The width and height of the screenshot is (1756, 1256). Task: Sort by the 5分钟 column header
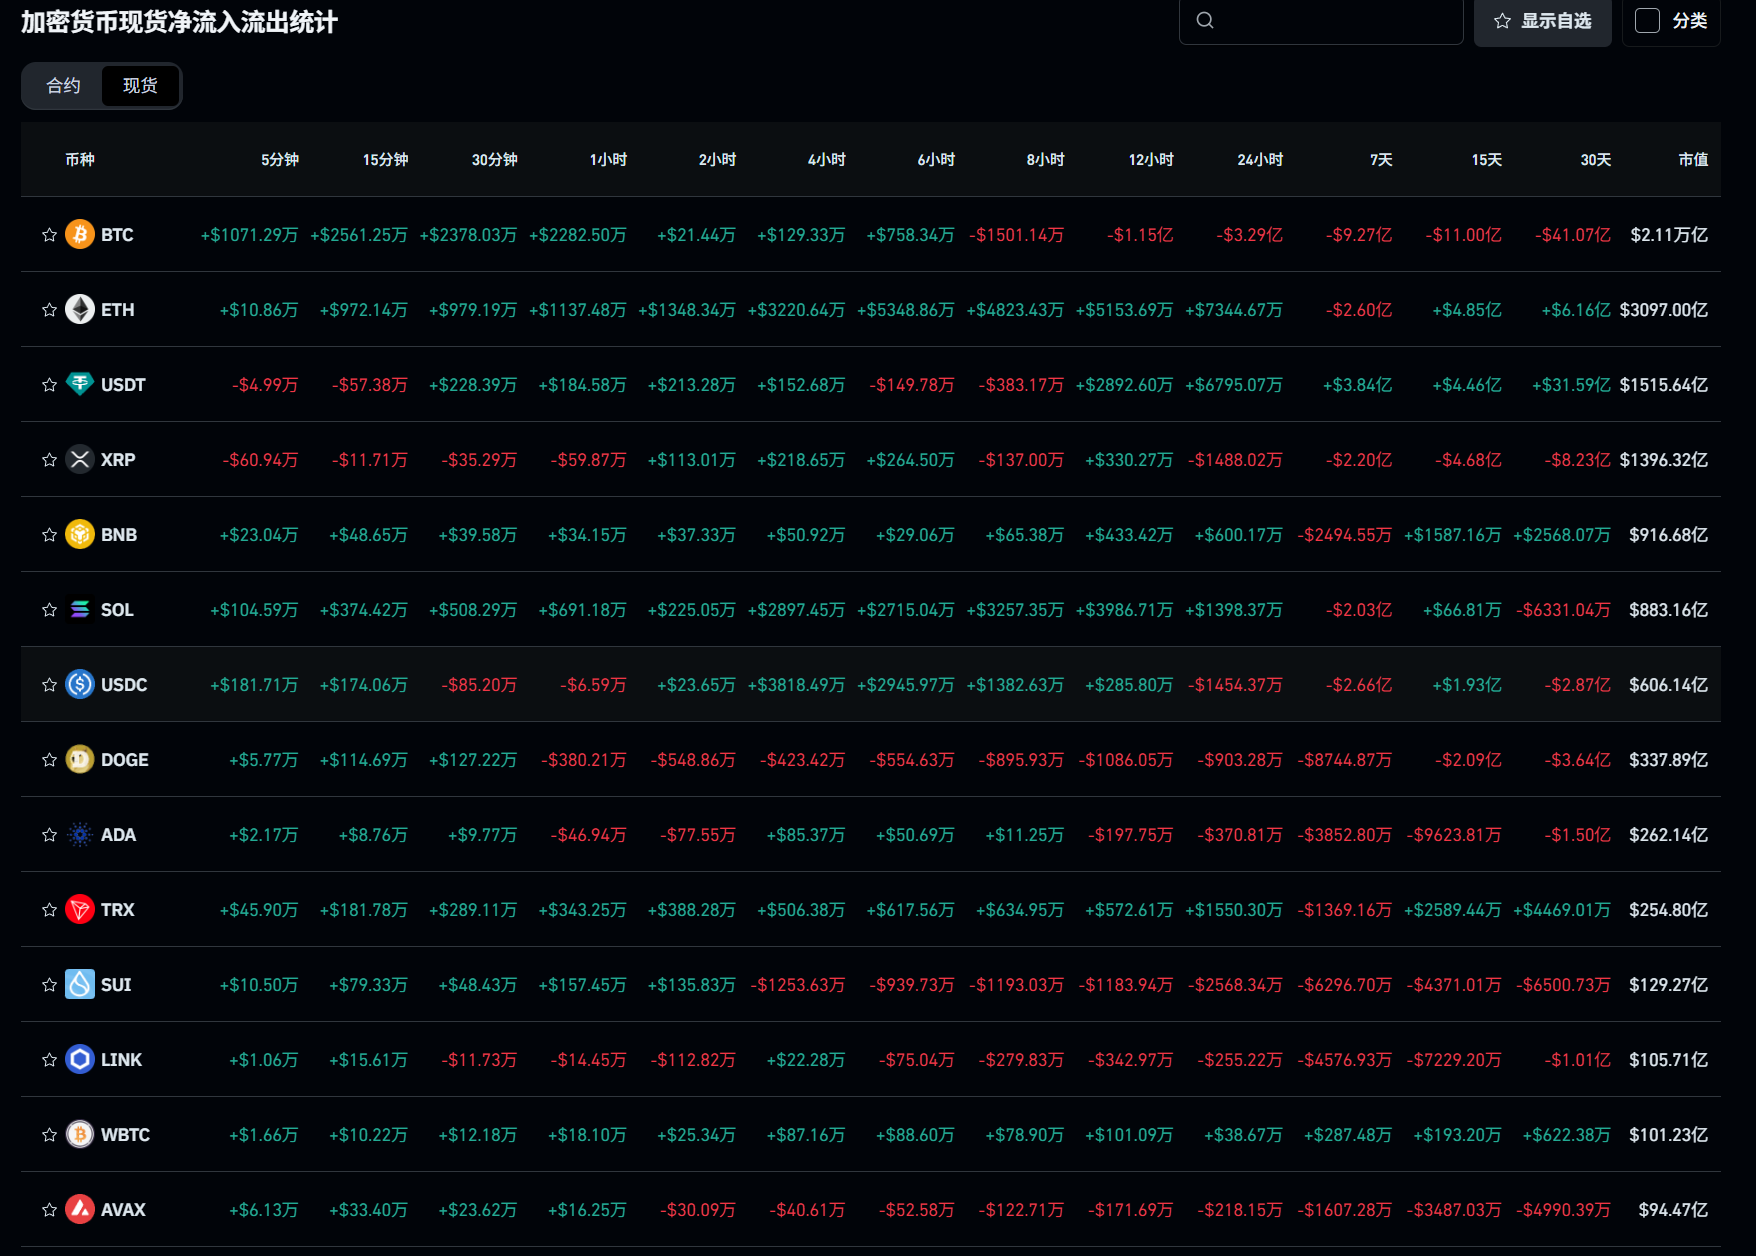point(280,160)
